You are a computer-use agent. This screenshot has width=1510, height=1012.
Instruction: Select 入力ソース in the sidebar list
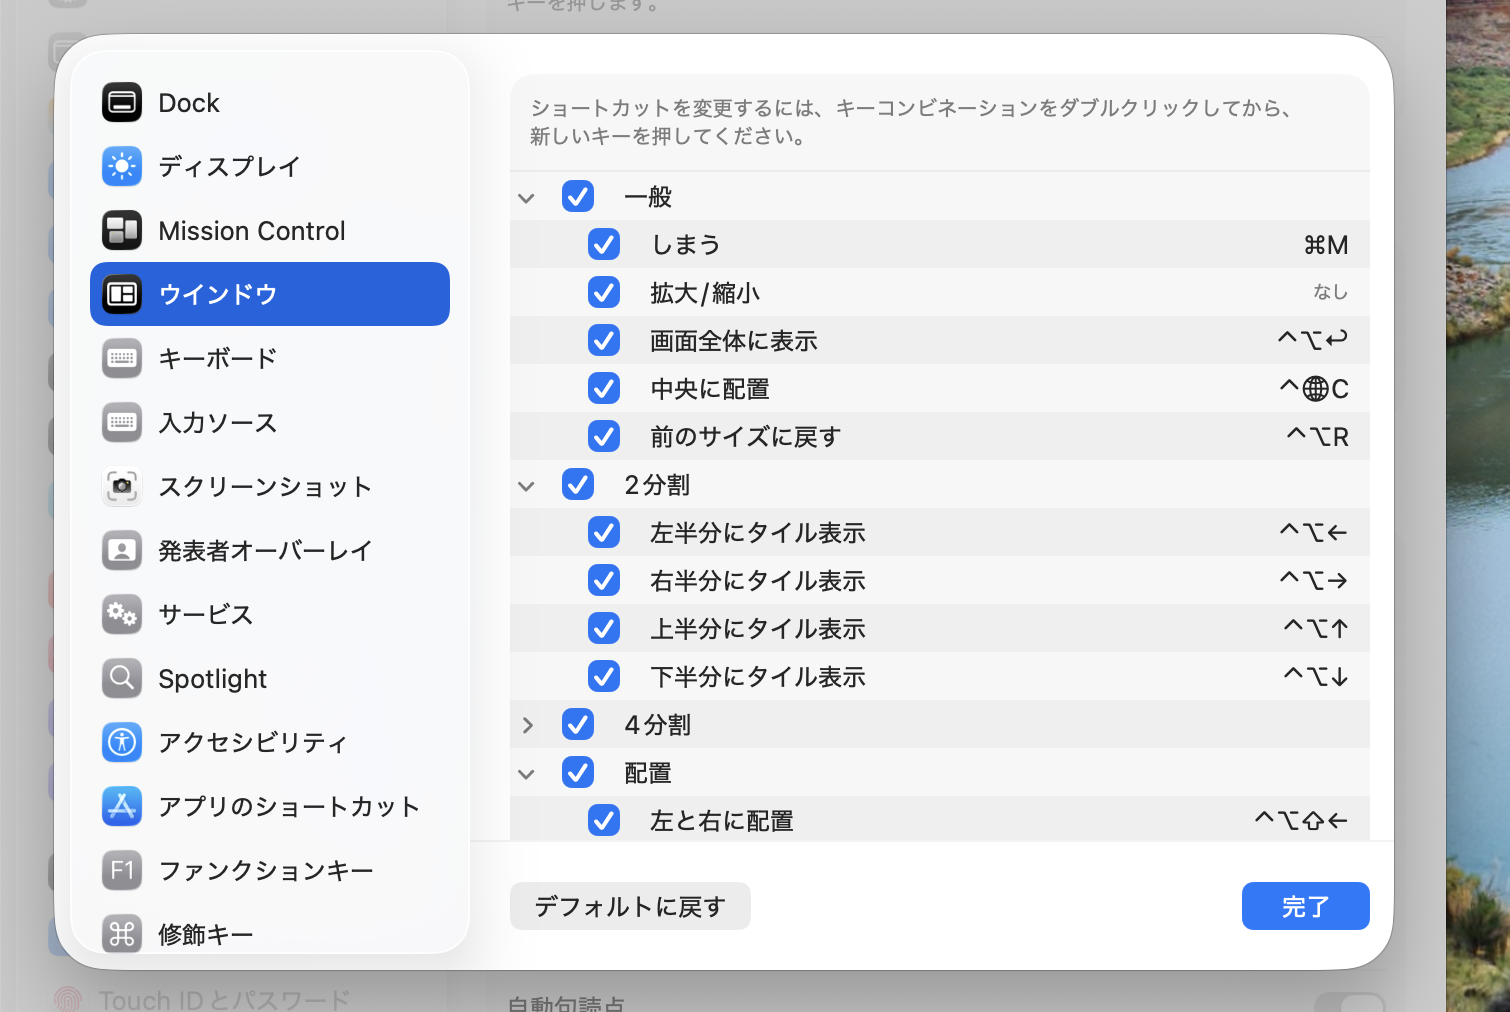click(x=217, y=423)
